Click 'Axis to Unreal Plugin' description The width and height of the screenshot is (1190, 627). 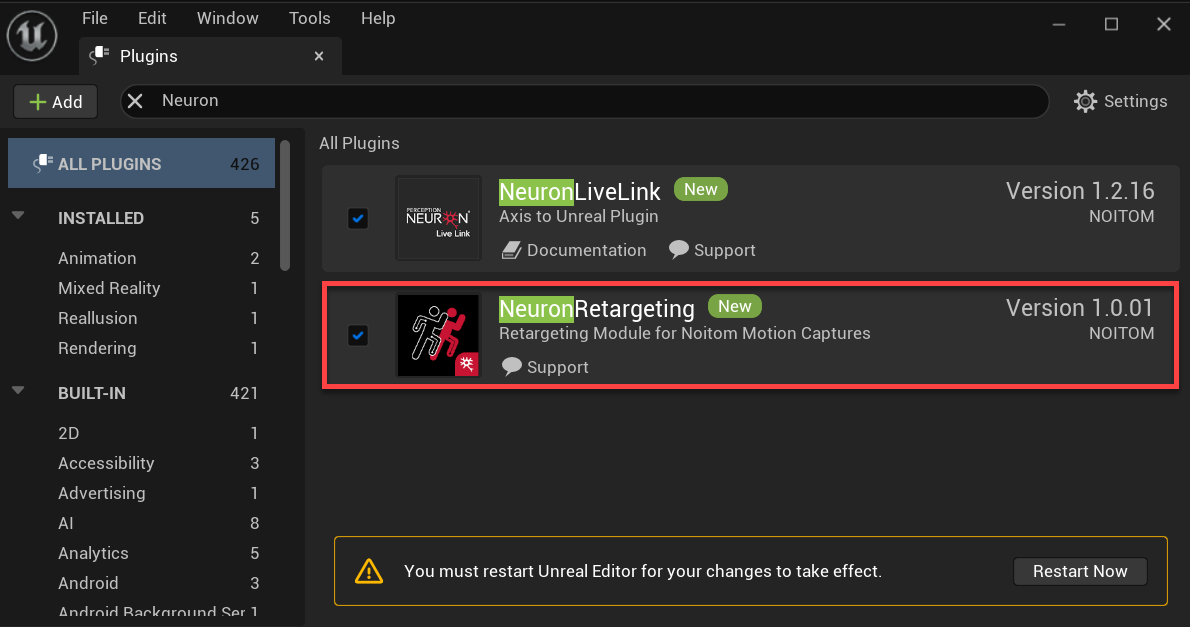tap(578, 216)
